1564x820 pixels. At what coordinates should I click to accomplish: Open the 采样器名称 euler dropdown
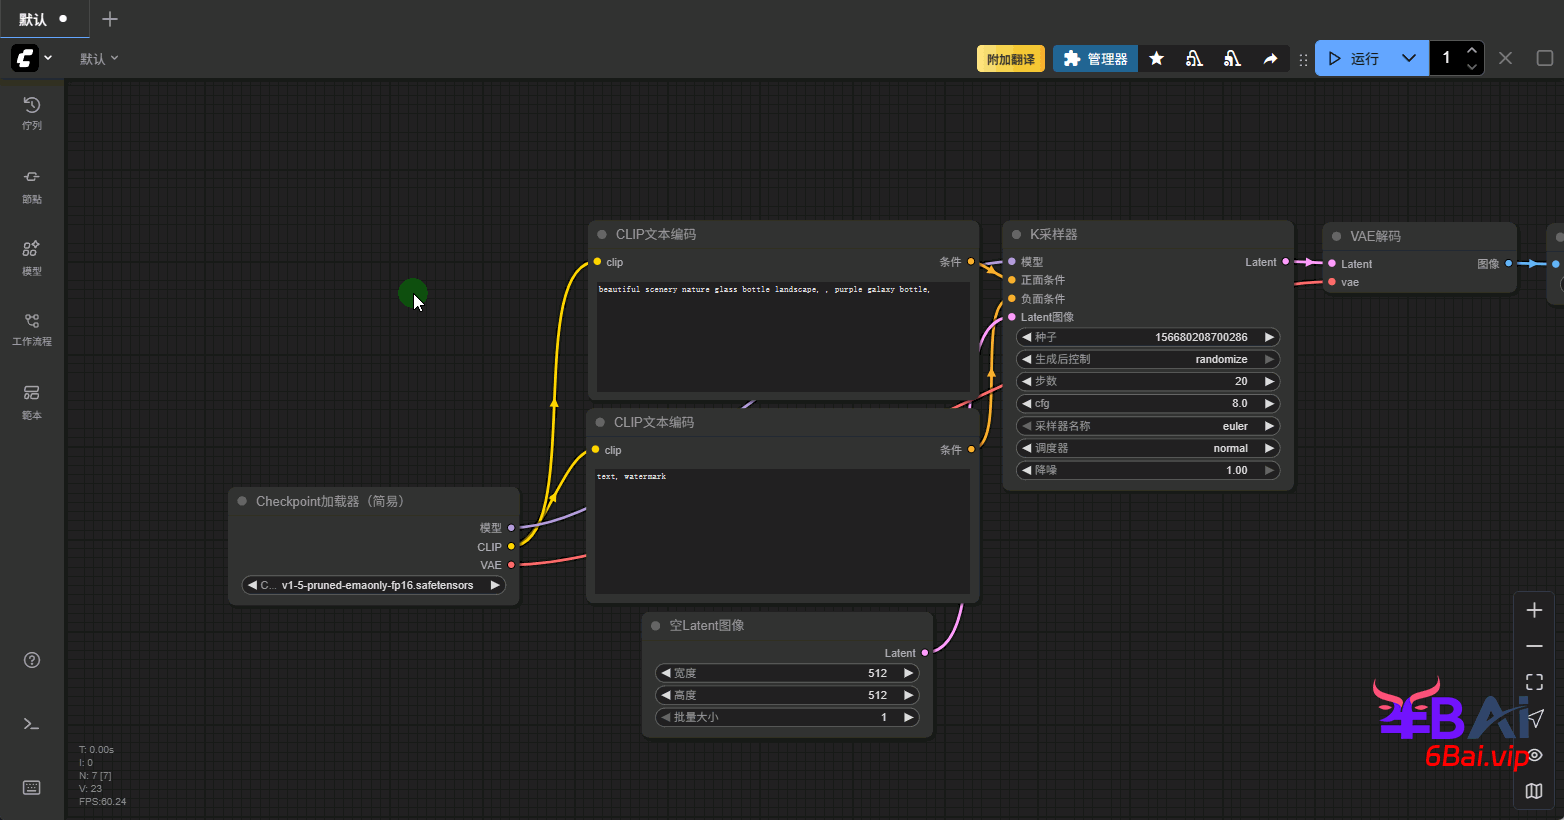pos(1147,426)
